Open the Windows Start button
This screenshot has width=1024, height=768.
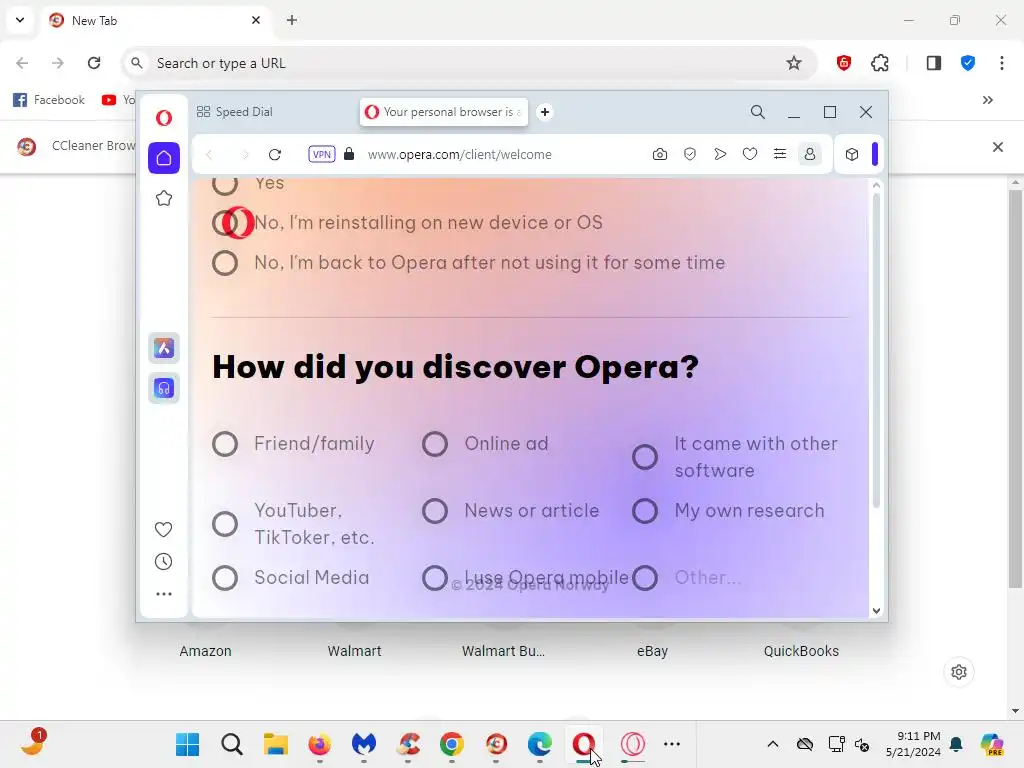coord(187,744)
